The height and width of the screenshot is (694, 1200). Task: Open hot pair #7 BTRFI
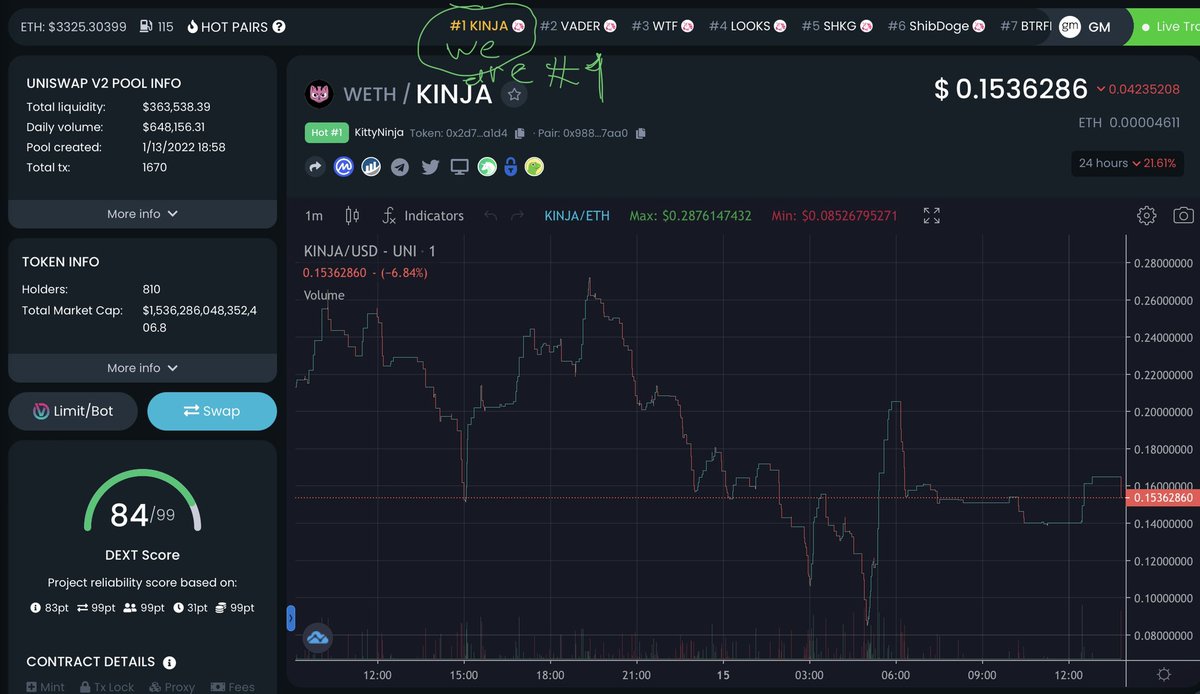[x=1026, y=26]
